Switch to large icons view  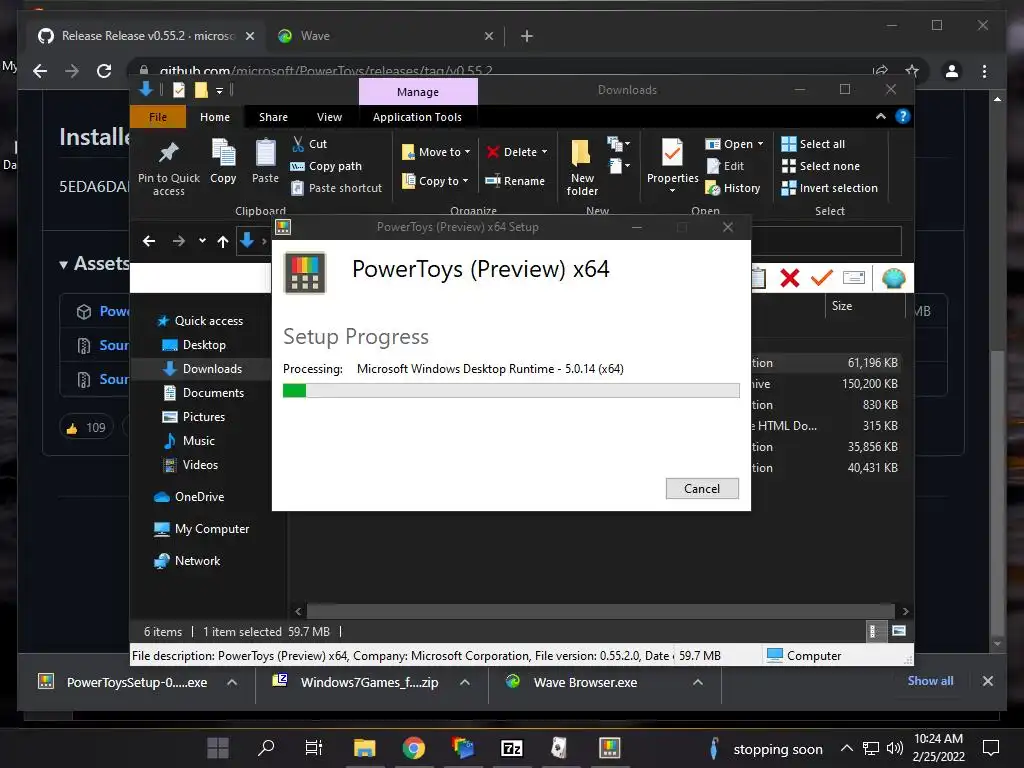point(899,631)
